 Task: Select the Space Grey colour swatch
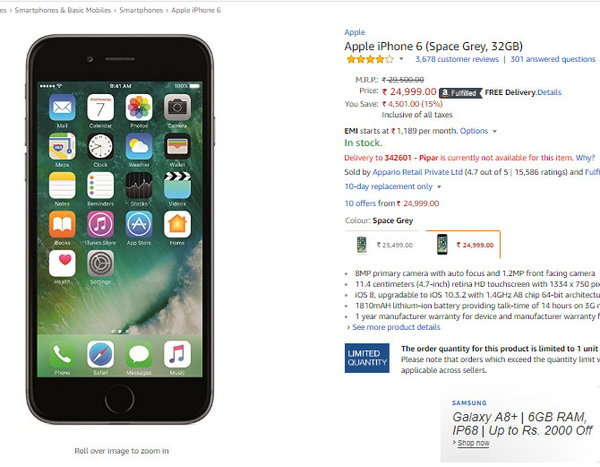tap(463, 245)
